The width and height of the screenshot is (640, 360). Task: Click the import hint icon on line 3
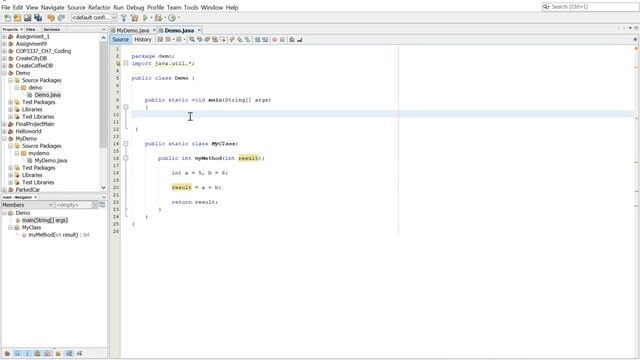pyautogui.click(x=118, y=63)
